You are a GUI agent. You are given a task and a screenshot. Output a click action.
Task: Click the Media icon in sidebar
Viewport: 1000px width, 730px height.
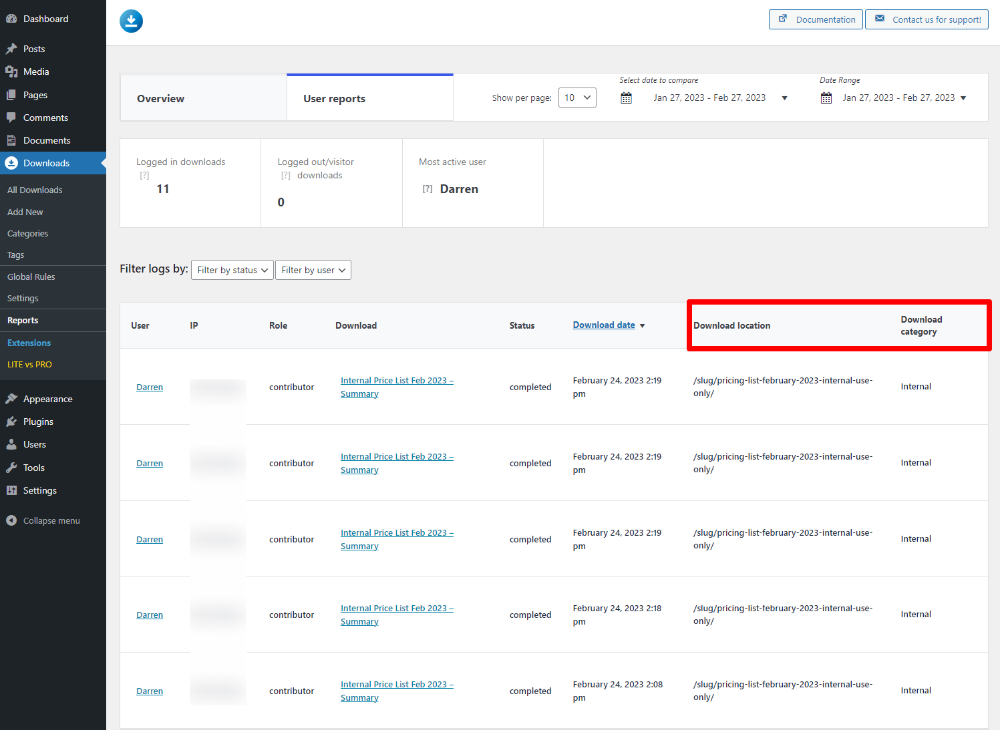11,71
